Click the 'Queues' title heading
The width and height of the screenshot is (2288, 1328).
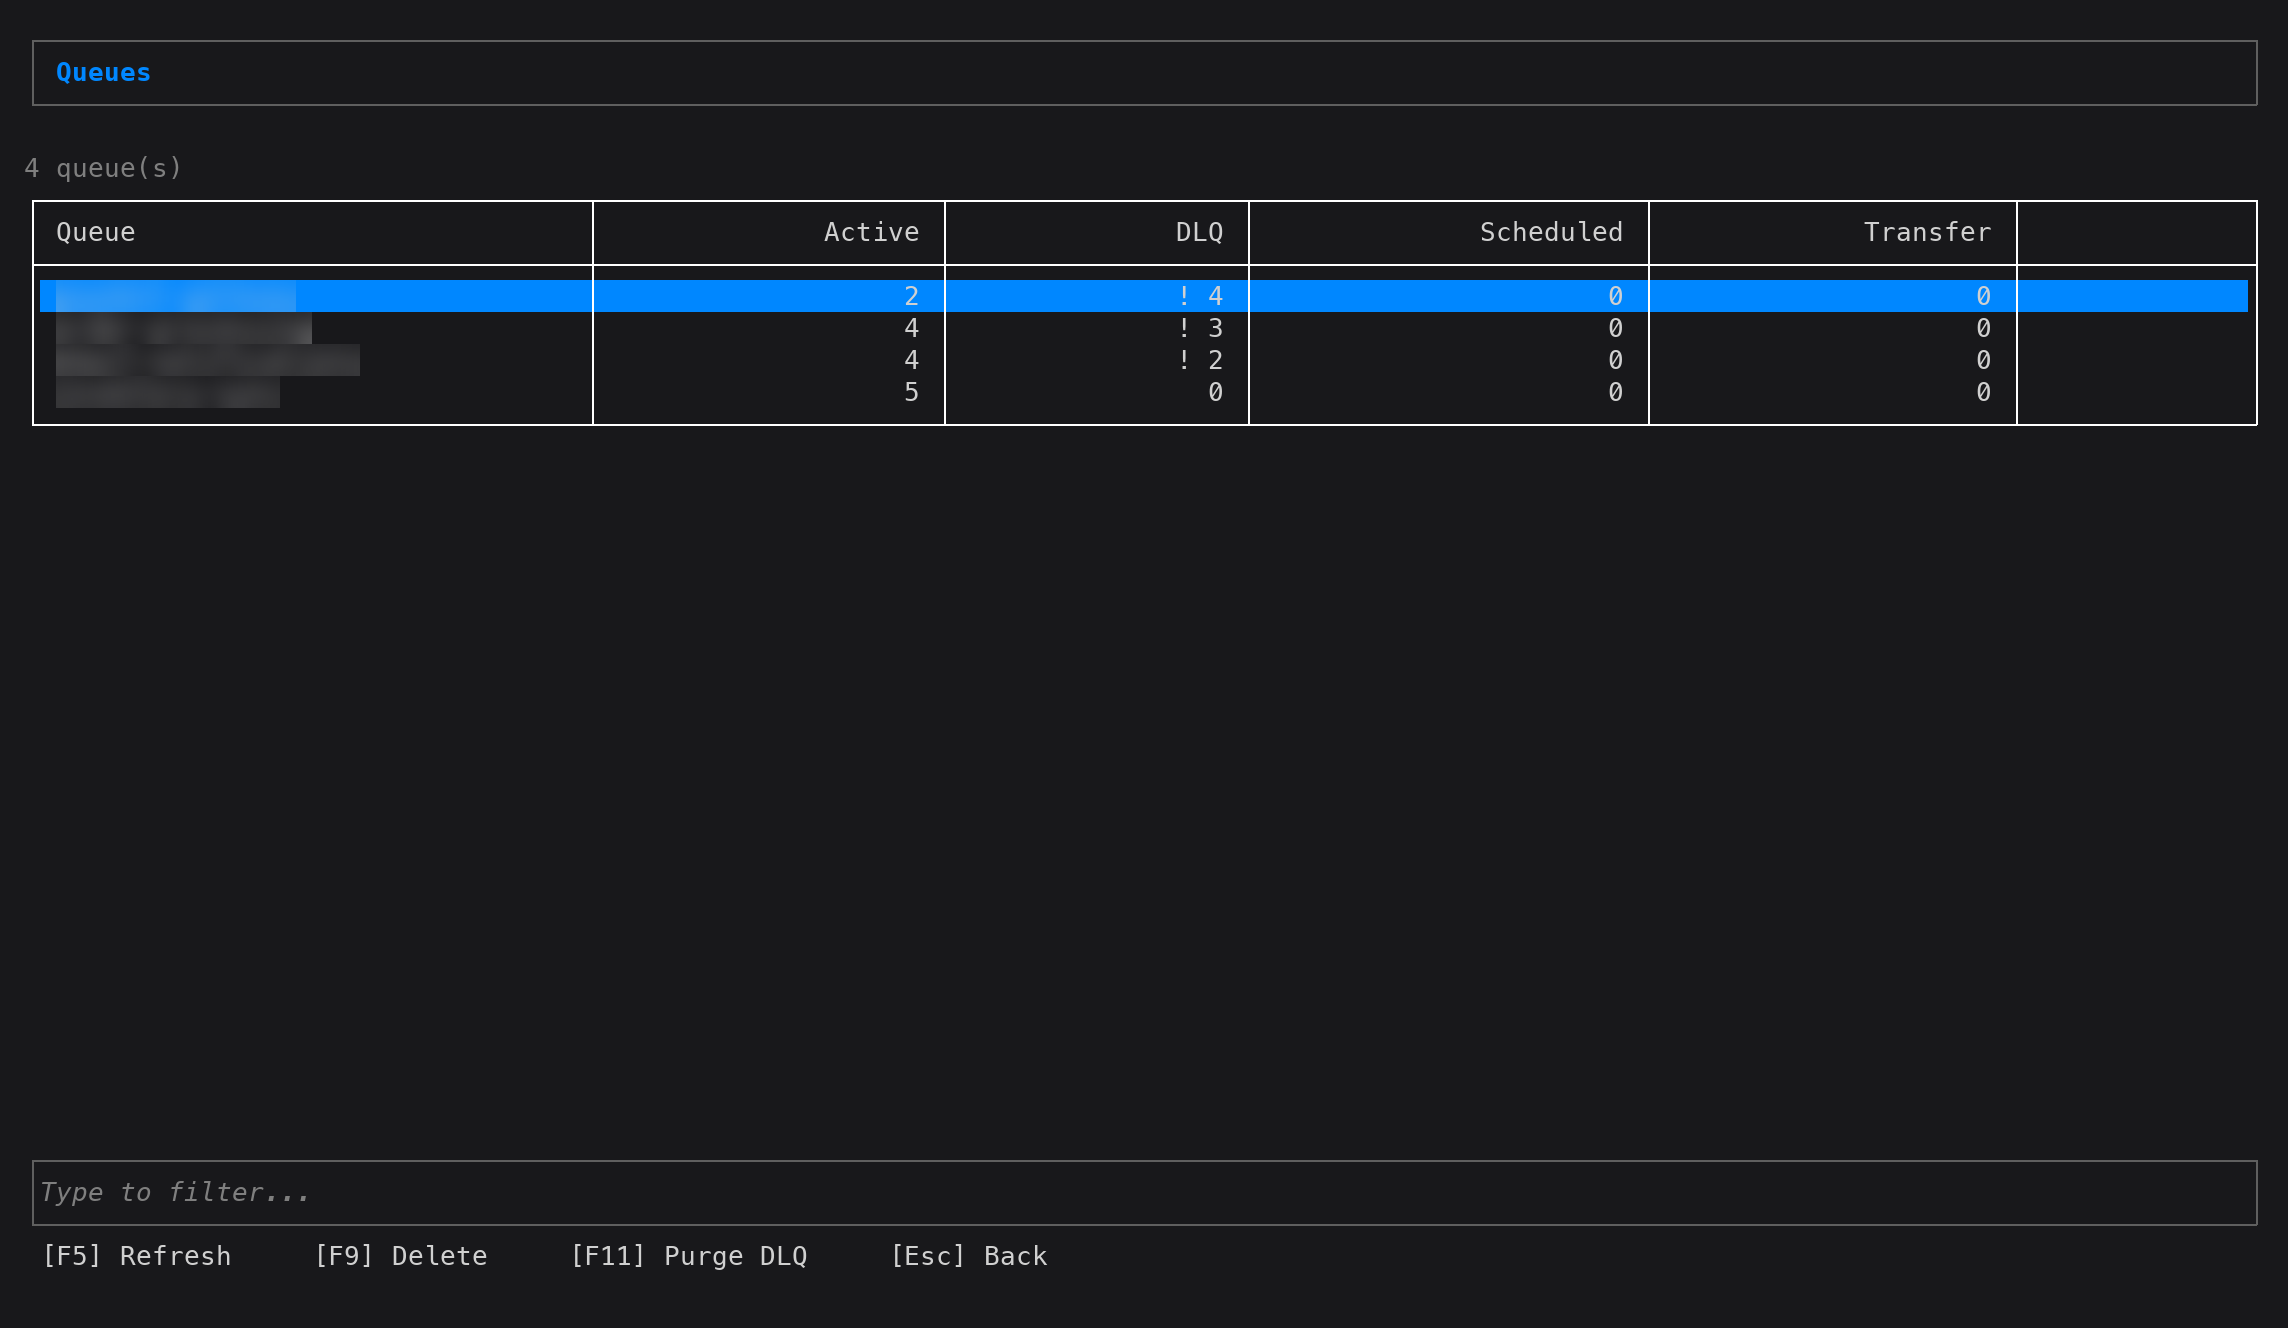pos(104,73)
